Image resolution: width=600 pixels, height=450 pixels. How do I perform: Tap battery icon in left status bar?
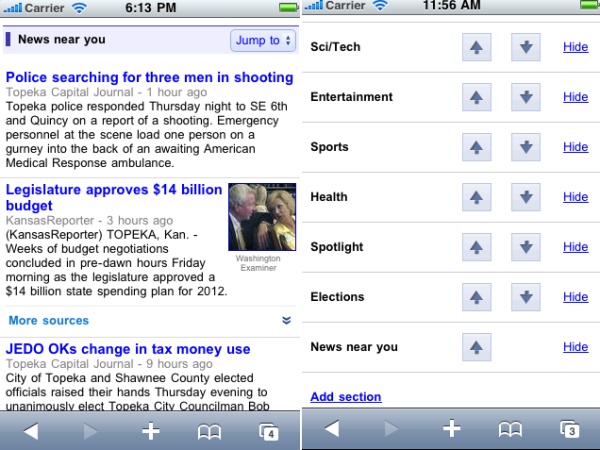coord(289,8)
